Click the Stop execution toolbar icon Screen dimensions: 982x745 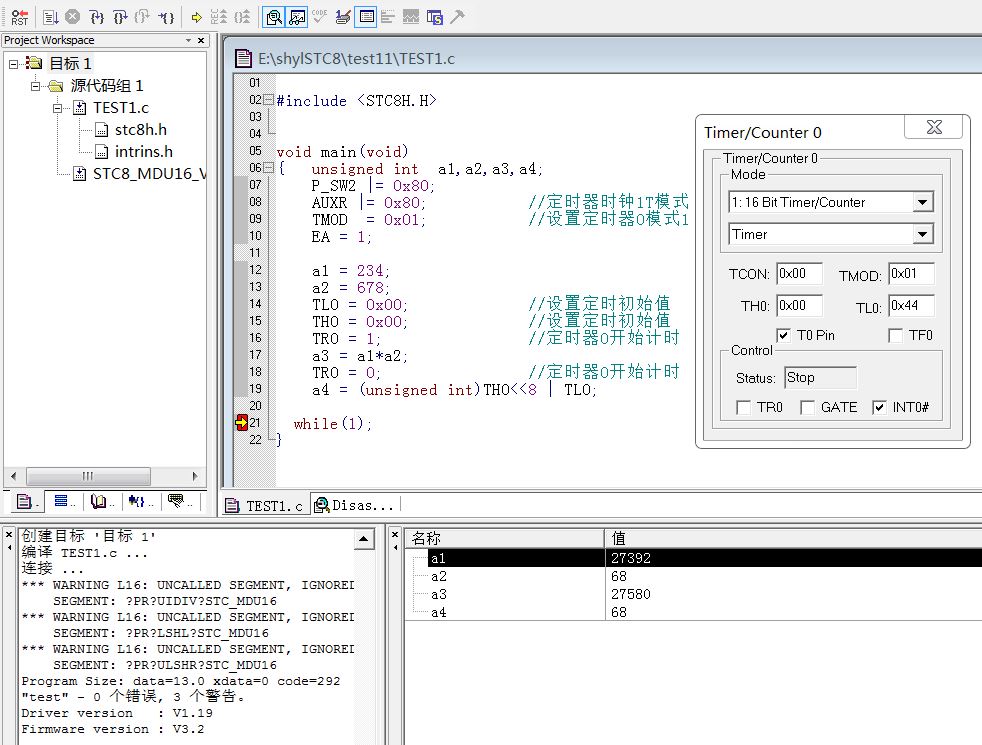pos(73,17)
